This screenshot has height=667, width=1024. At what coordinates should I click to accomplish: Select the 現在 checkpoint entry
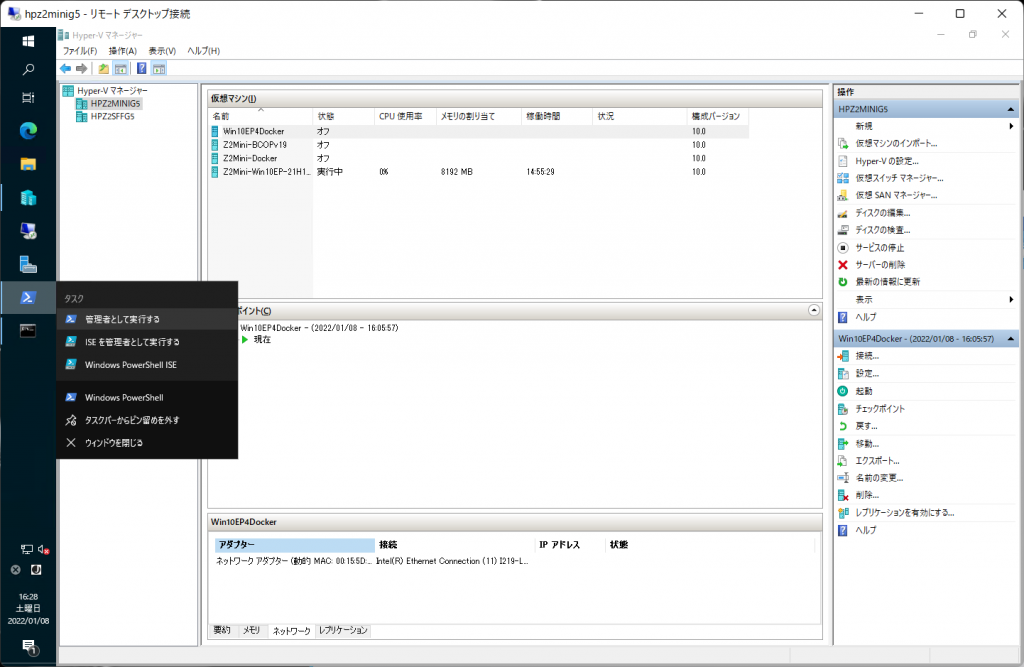pos(262,340)
